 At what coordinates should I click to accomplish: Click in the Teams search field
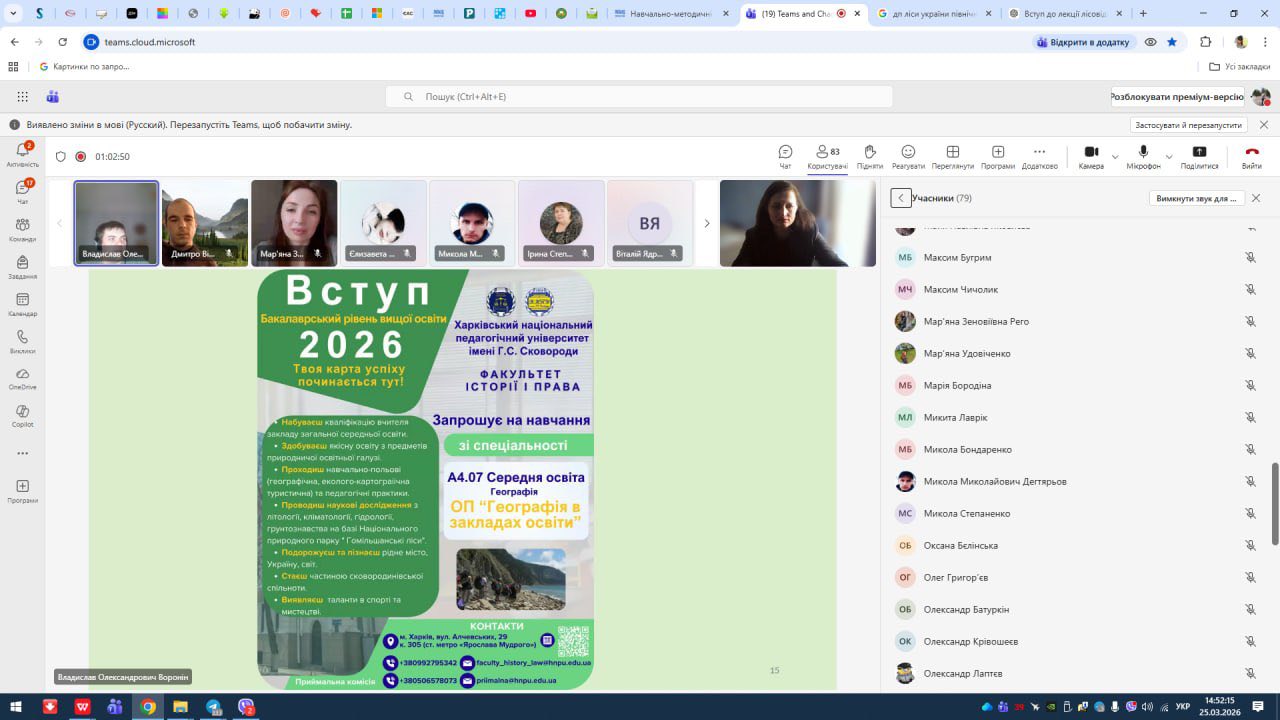click(x=640, y=97)
